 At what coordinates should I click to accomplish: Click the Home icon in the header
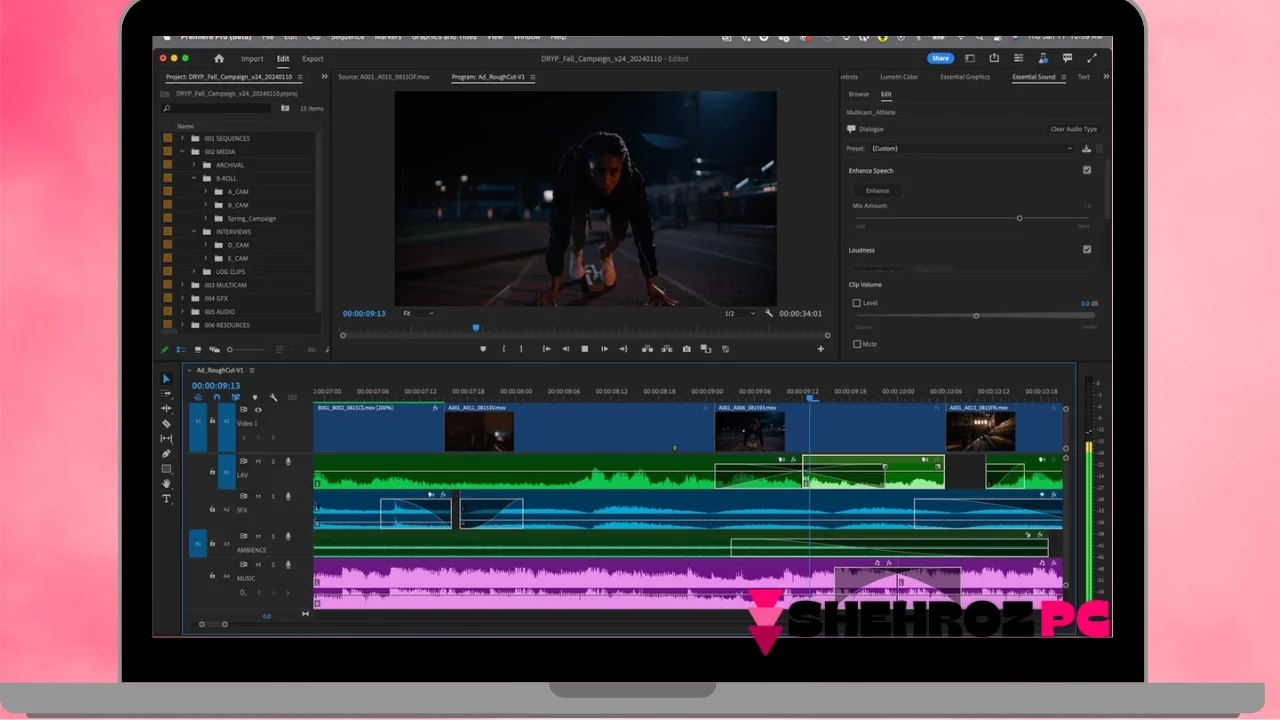click(x=219, y=59)
